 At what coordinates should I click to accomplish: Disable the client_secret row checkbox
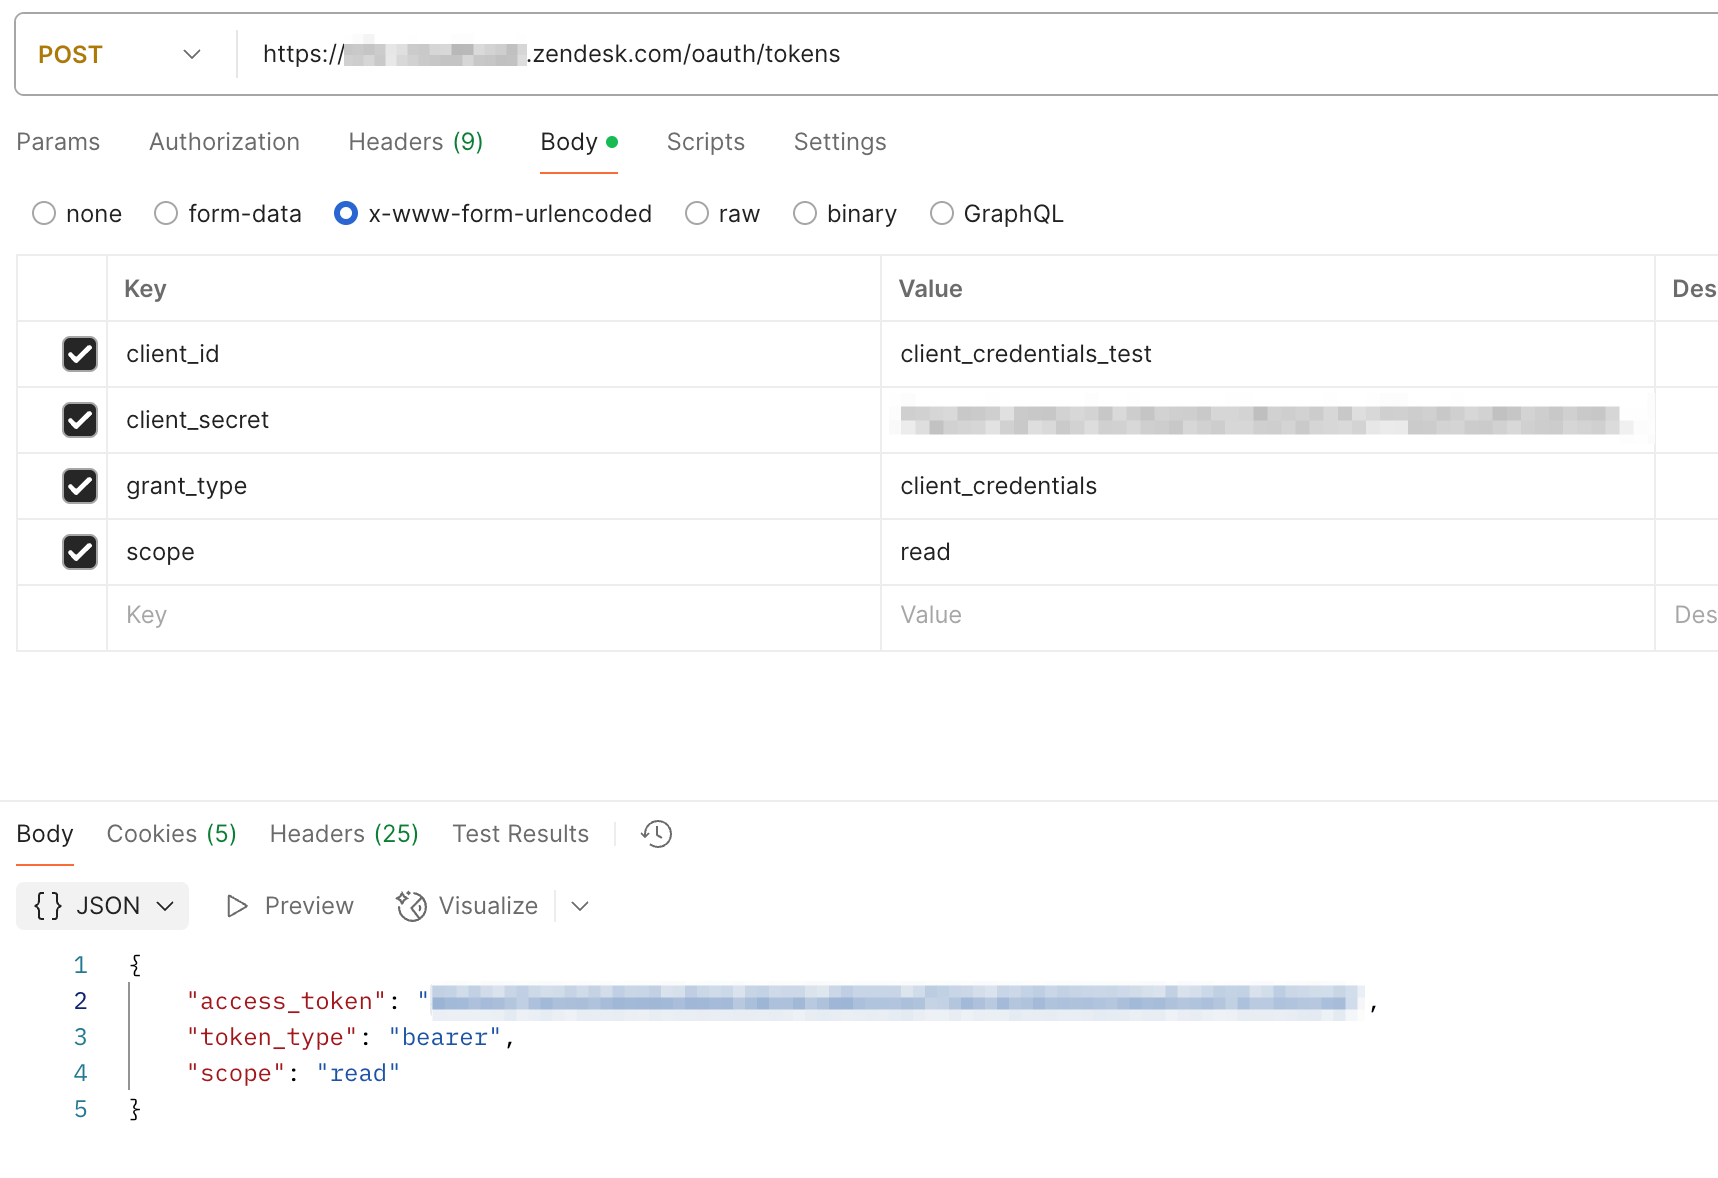click(80, 420)
